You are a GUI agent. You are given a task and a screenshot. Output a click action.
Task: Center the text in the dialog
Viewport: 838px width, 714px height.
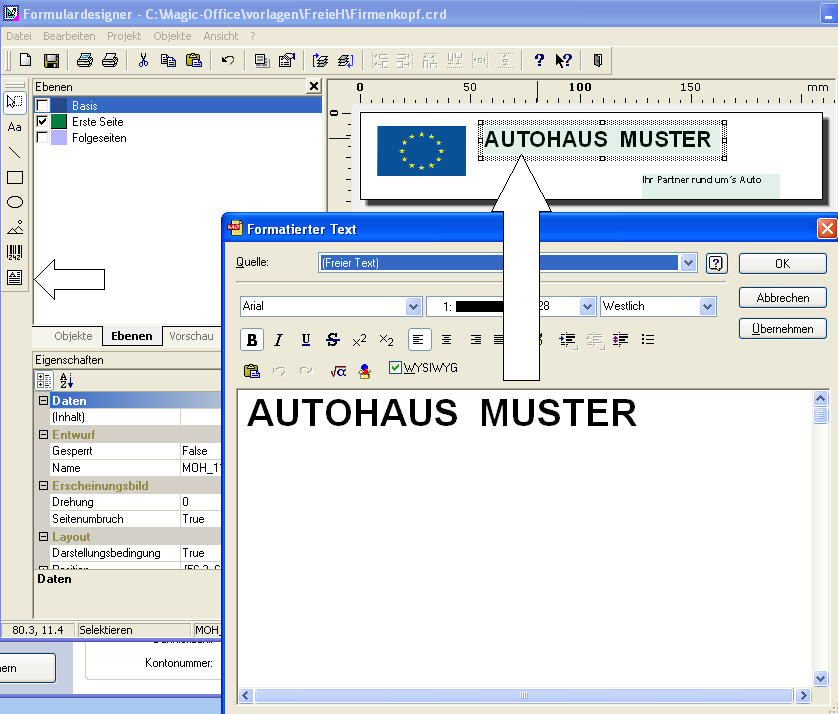[446, 340]
